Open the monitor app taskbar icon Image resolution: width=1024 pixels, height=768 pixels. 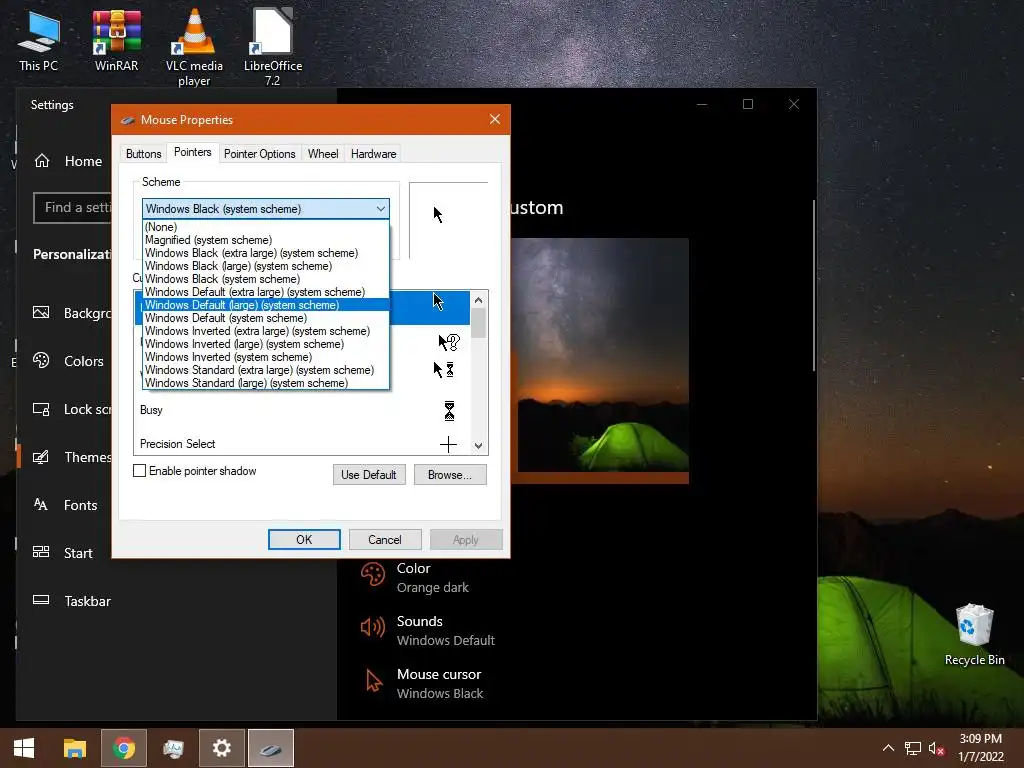[x=173, y=748]
